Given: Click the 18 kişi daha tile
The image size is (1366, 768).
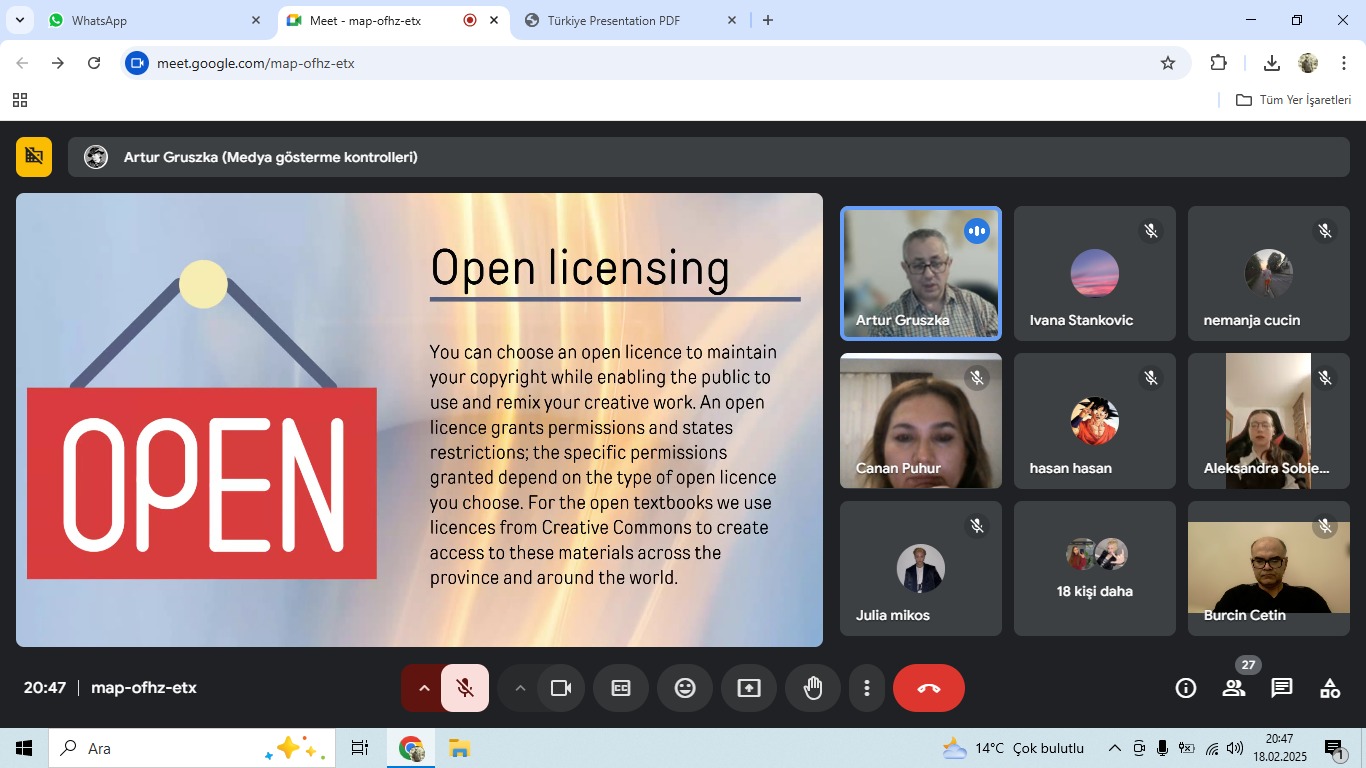Looking at the screenshot, I should point(1095,568).
